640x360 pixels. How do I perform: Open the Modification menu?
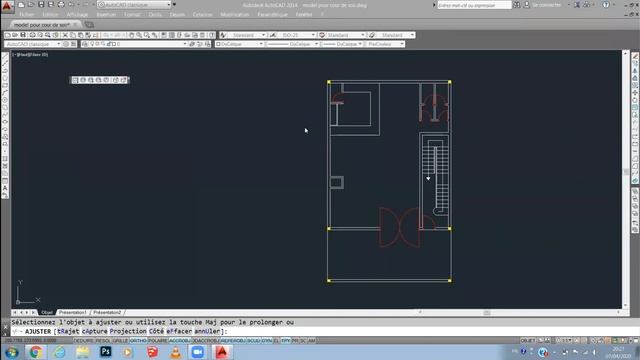(235, 14)
